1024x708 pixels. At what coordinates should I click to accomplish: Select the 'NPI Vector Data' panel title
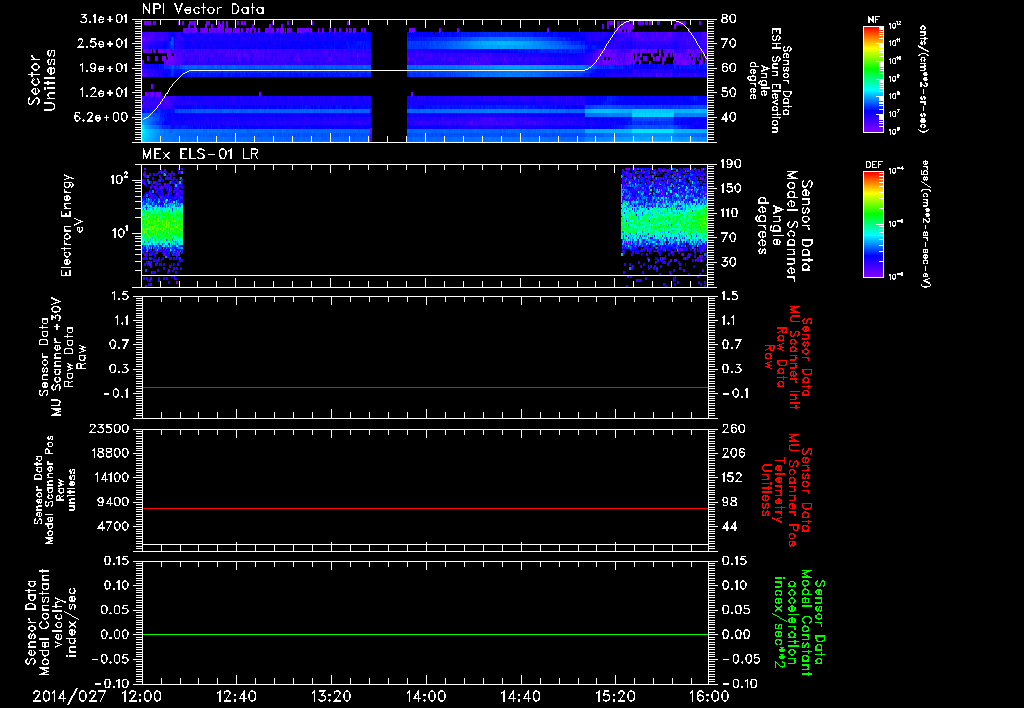pyautogui.click(x=204, y=9)
